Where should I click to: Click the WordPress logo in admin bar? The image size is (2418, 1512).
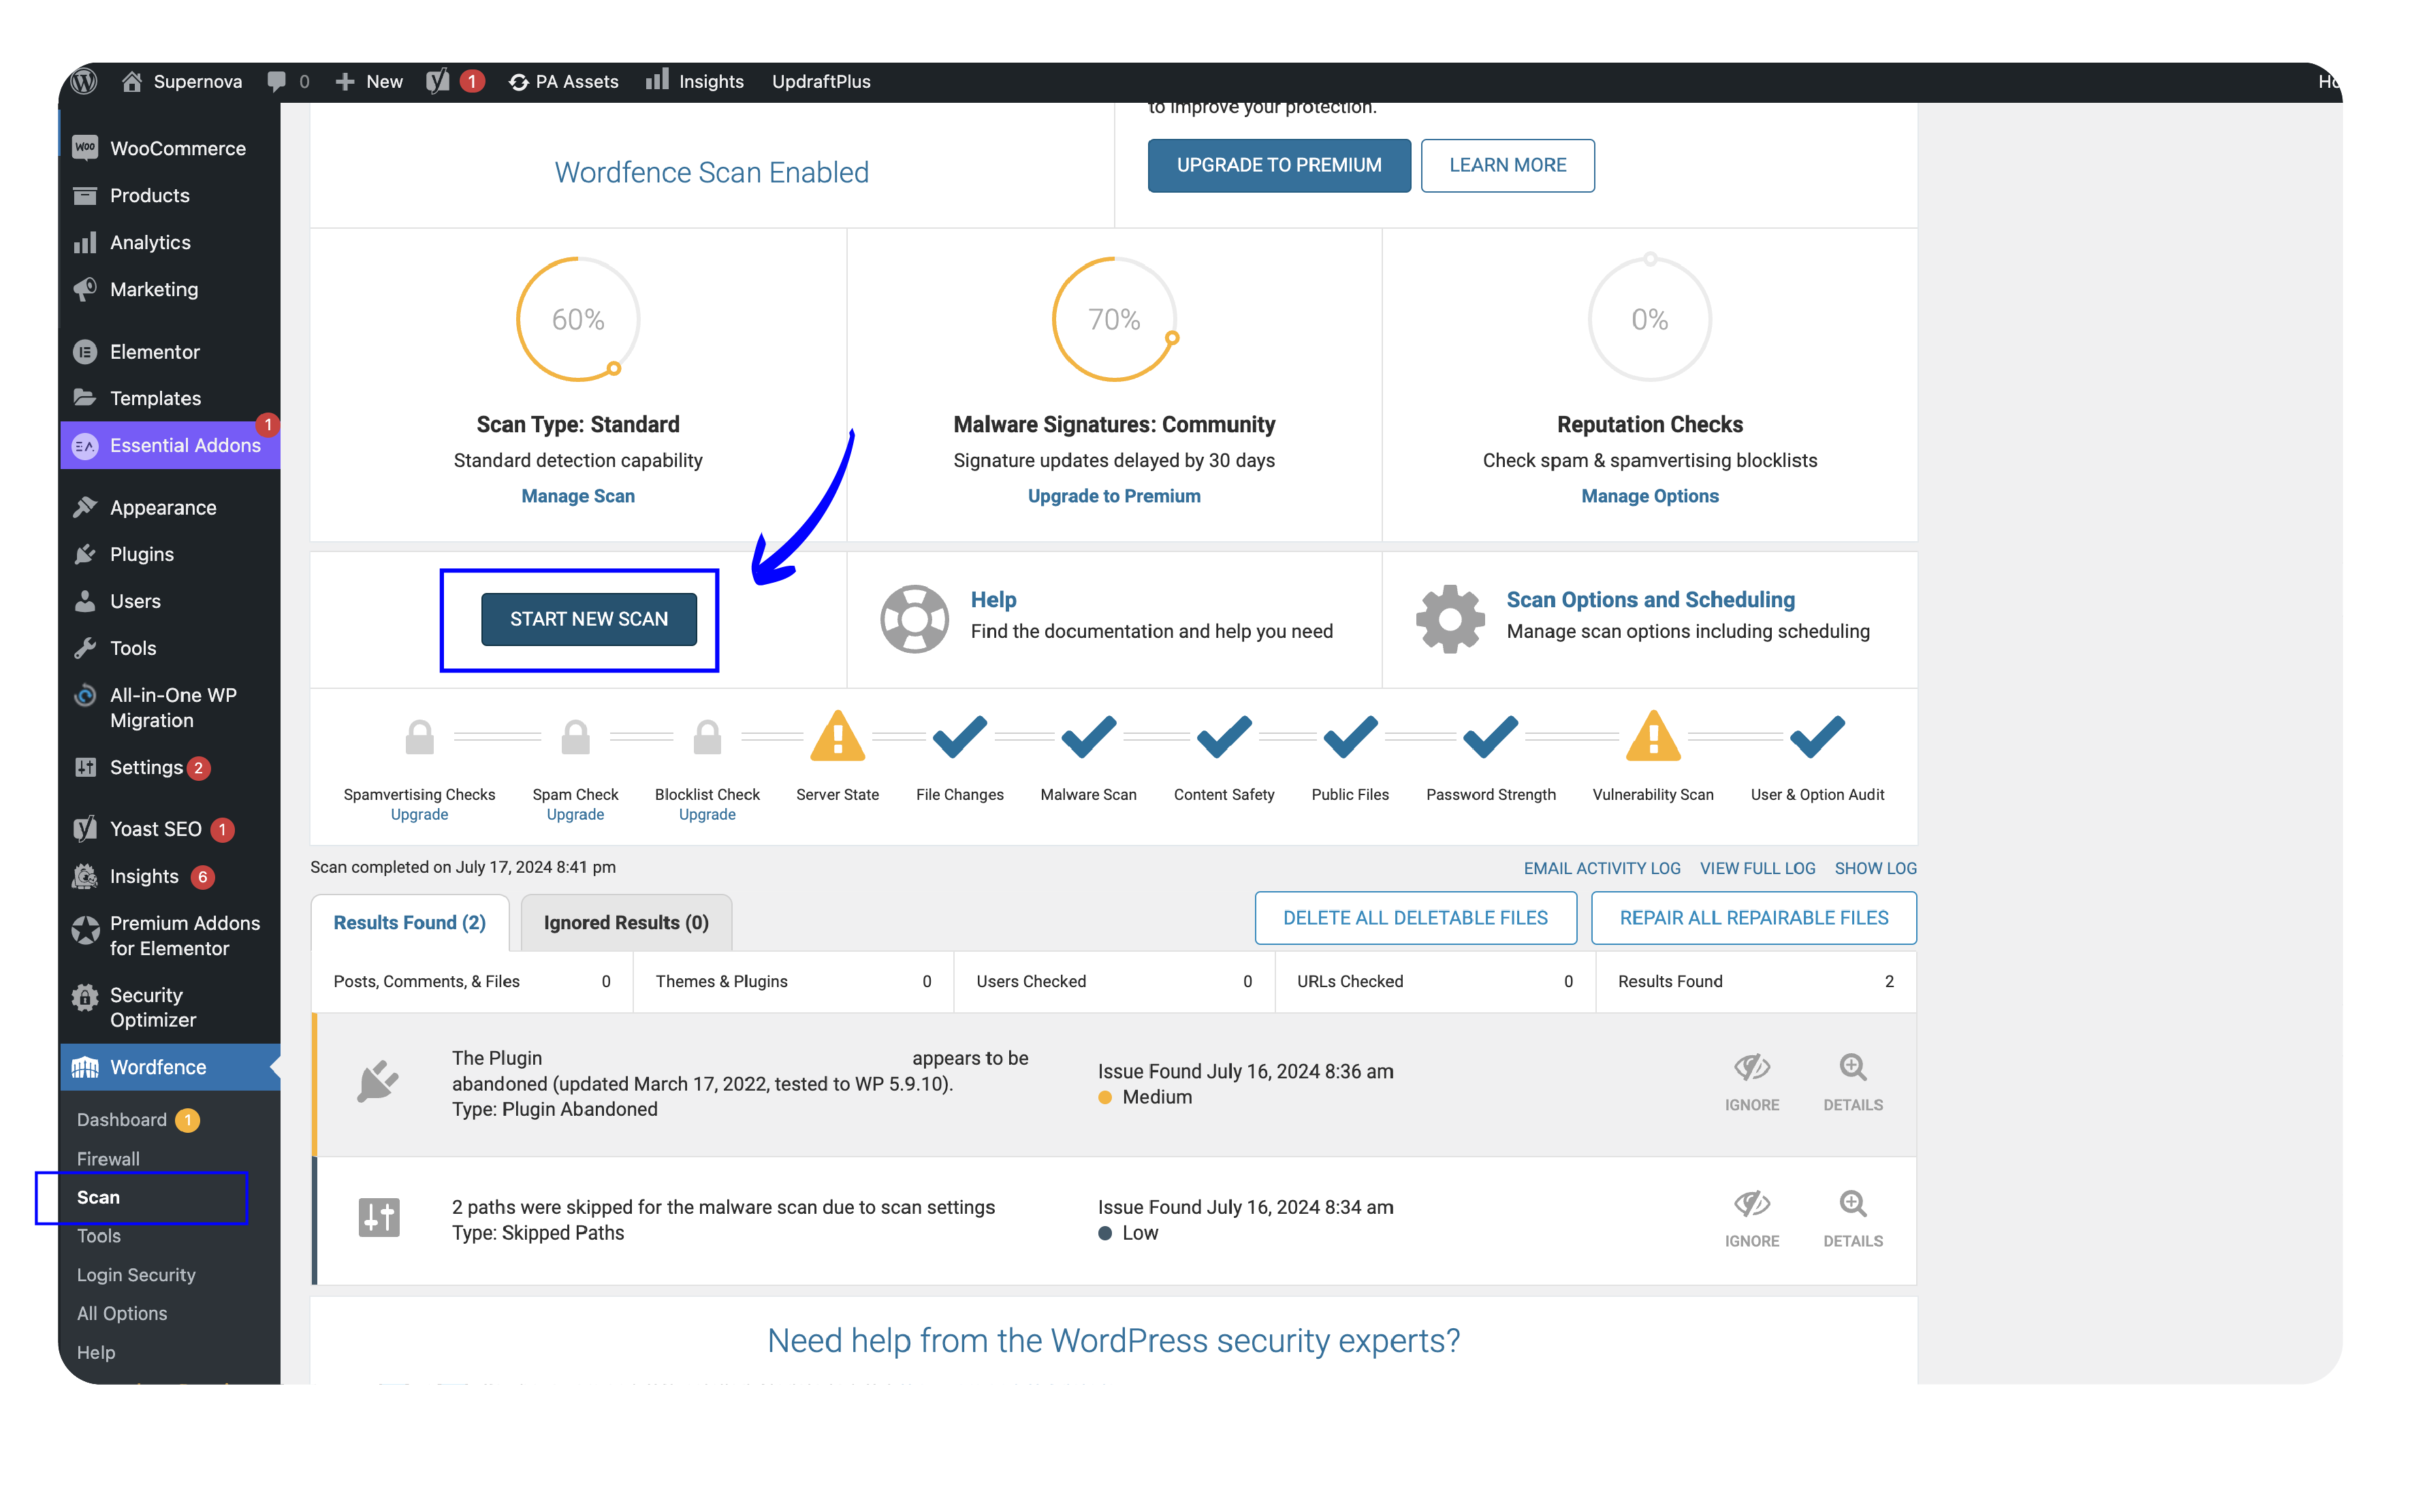click(x=85, y=81)
